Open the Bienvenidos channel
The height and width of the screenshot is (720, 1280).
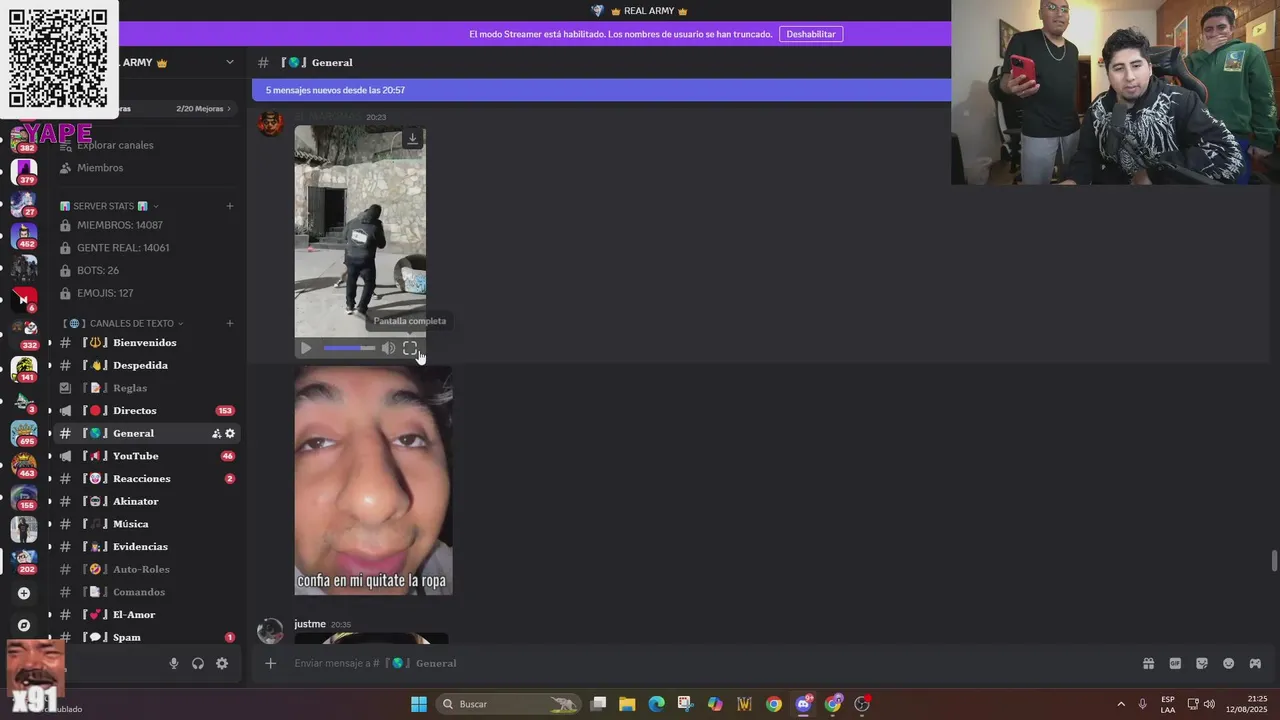pos(146,343)
